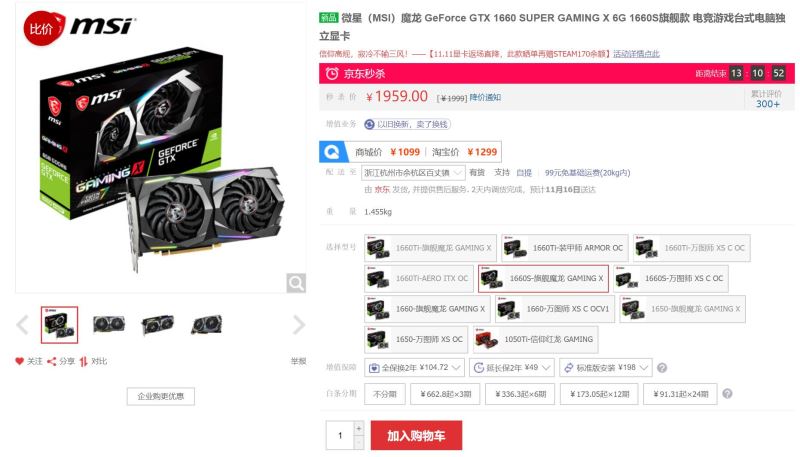This screenshot has height=457, width=800.
Task: Open 活动详情点此 promotion link
Action: tap(636, 54)
